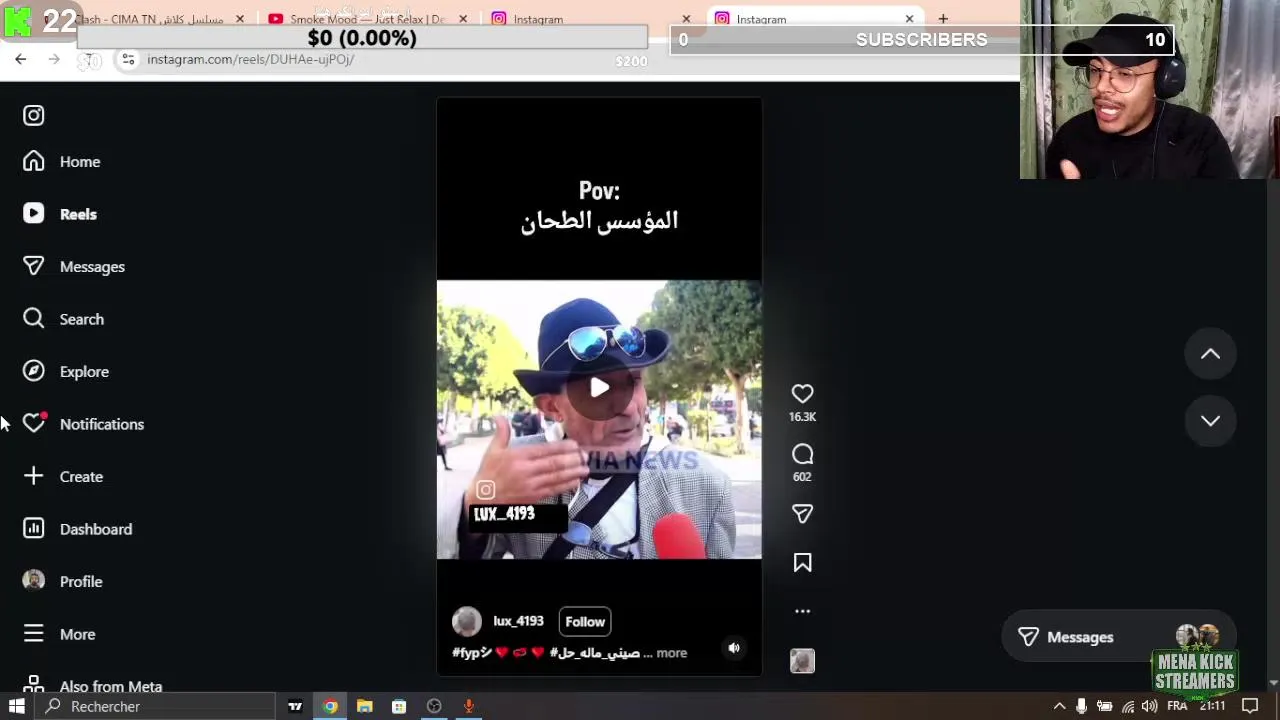Click the site info icon in address bar
Image resolution: width=1280 pixels, height=720 pixels.
pos(128,60)
